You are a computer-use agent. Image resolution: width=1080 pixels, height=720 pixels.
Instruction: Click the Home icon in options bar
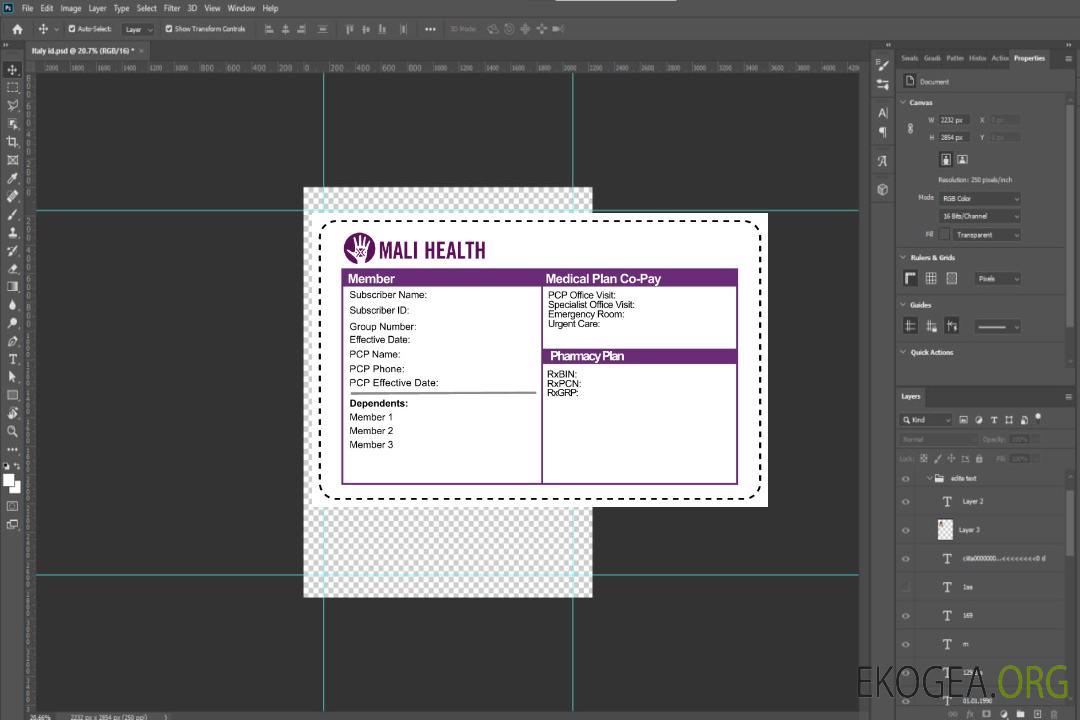[17, 29]
